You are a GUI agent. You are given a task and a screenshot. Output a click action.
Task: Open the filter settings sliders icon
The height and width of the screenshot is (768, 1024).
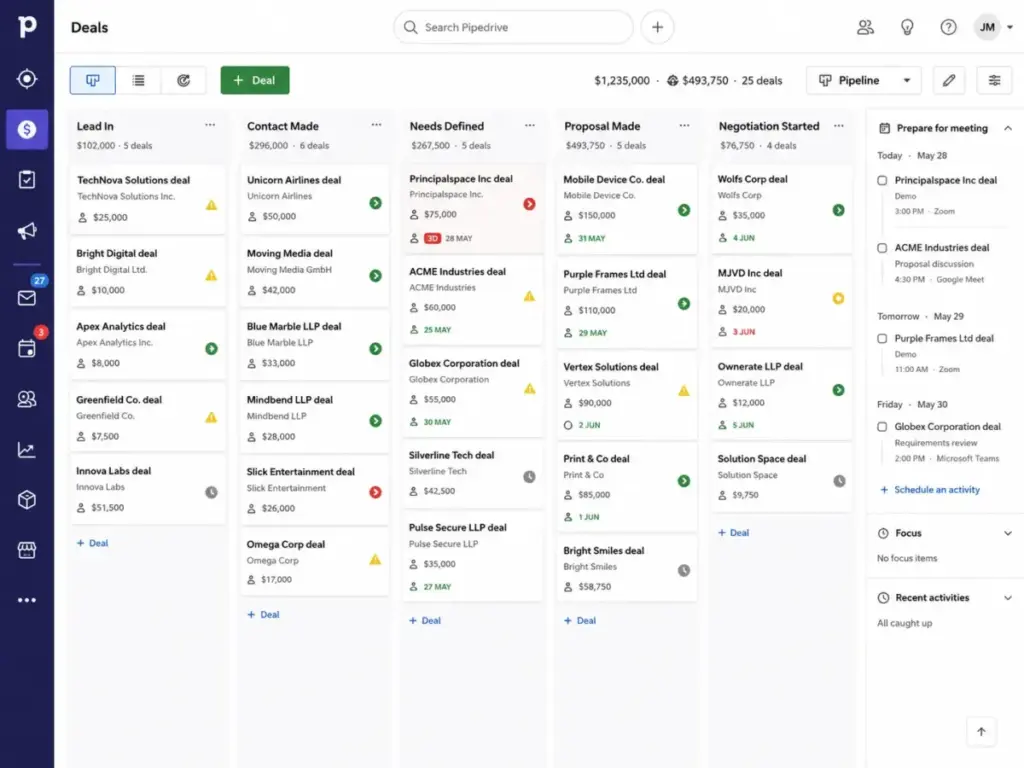click(994, 80)
